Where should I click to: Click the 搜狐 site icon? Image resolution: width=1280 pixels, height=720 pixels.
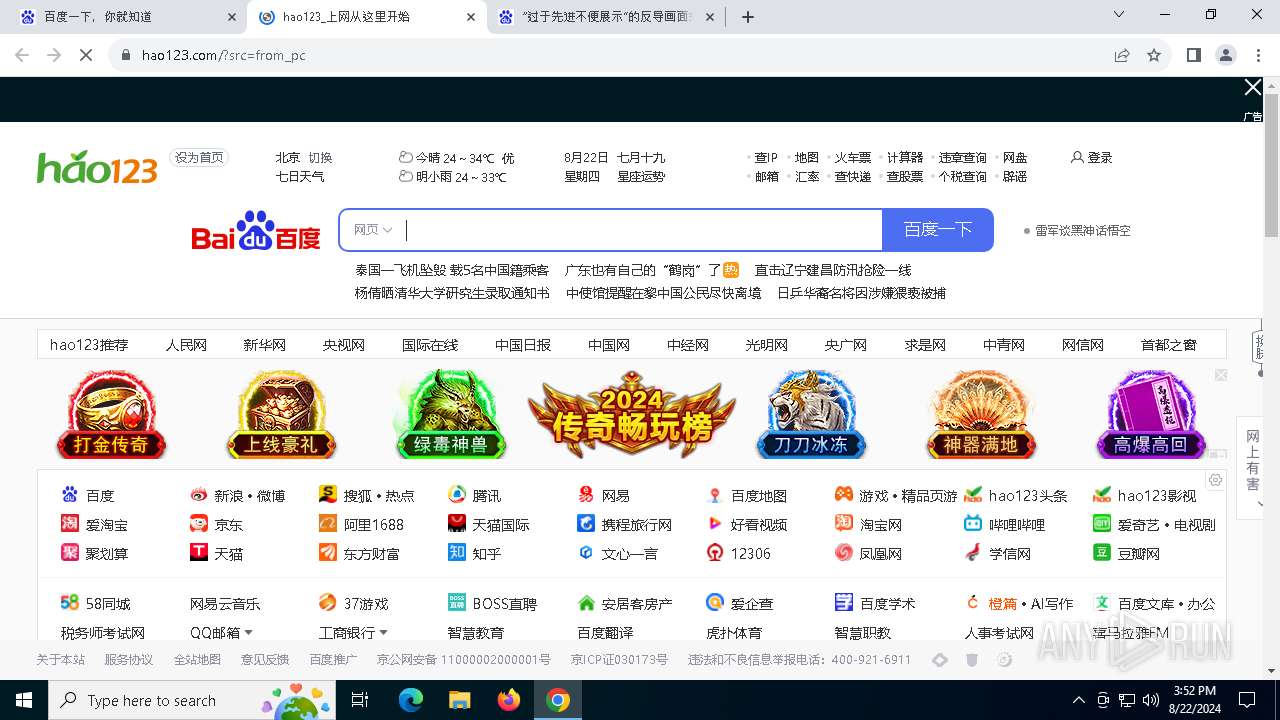coord(327,495)
